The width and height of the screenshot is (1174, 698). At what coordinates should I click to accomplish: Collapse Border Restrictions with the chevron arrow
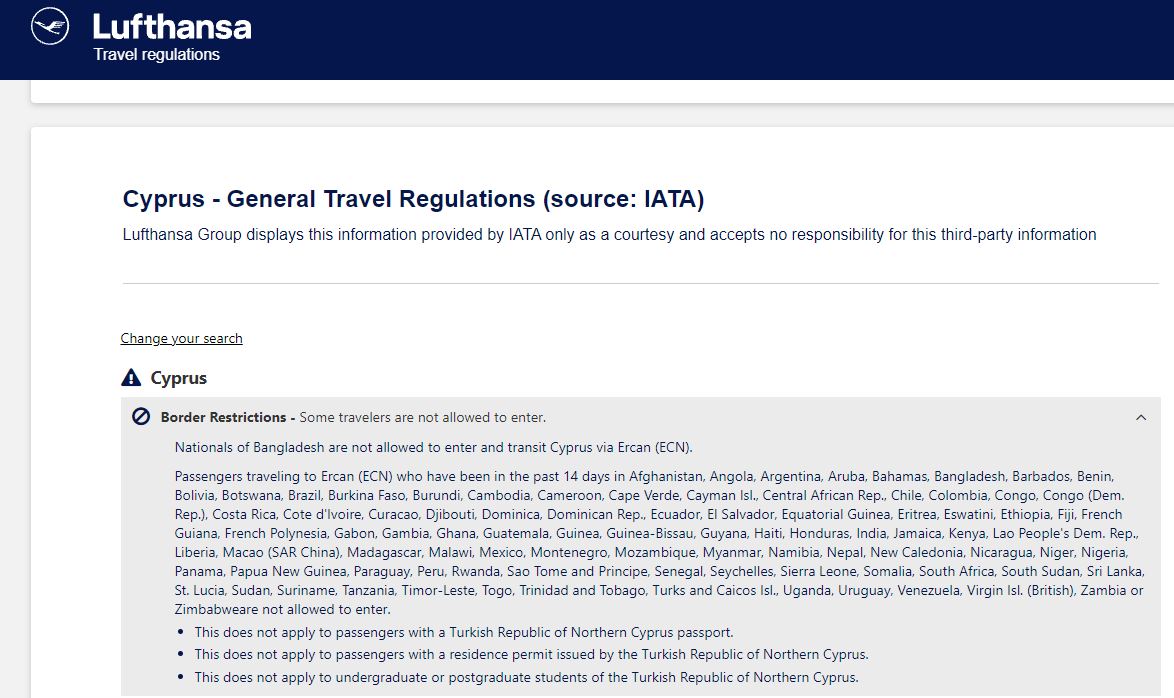pyautogui.click(x=1141, y=417)
